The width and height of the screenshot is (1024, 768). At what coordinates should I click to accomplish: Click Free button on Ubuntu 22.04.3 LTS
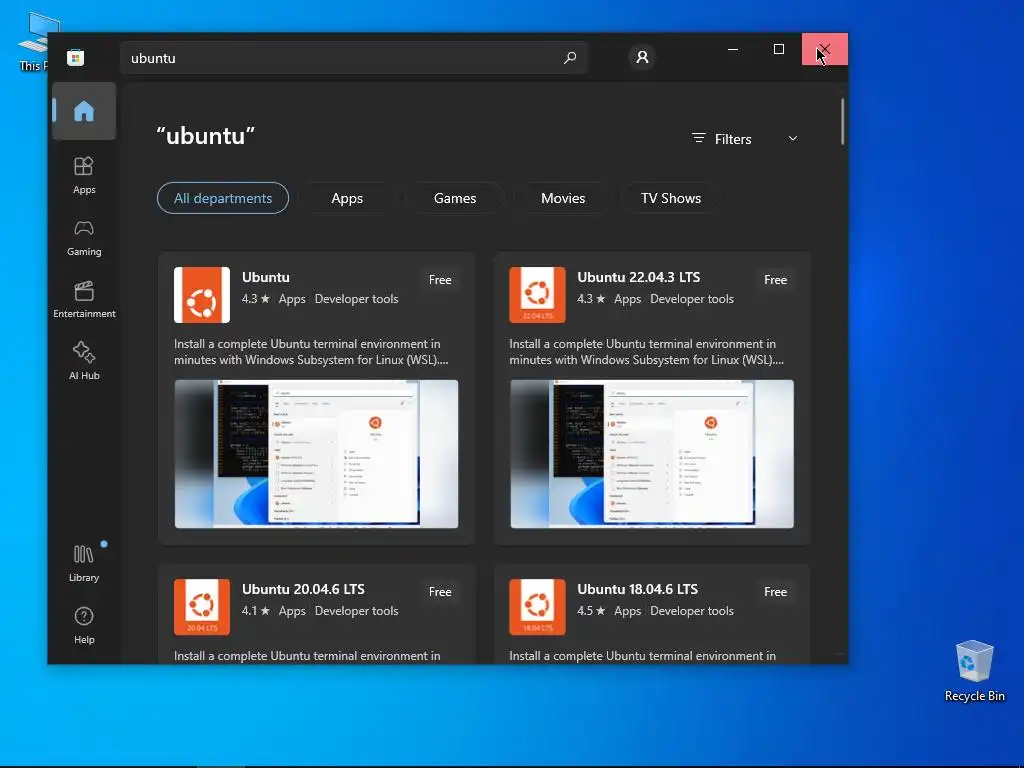(775, 280)
